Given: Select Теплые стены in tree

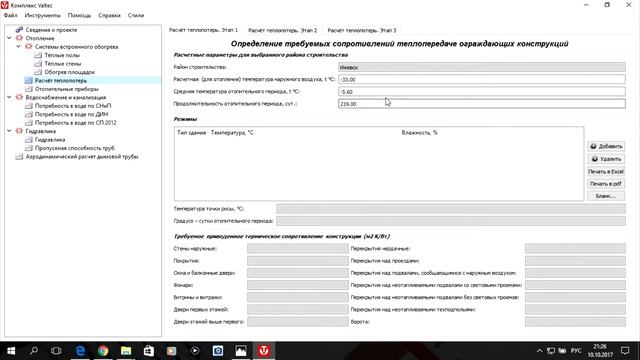Looking at the screenshot, I should tap(63, 64).
